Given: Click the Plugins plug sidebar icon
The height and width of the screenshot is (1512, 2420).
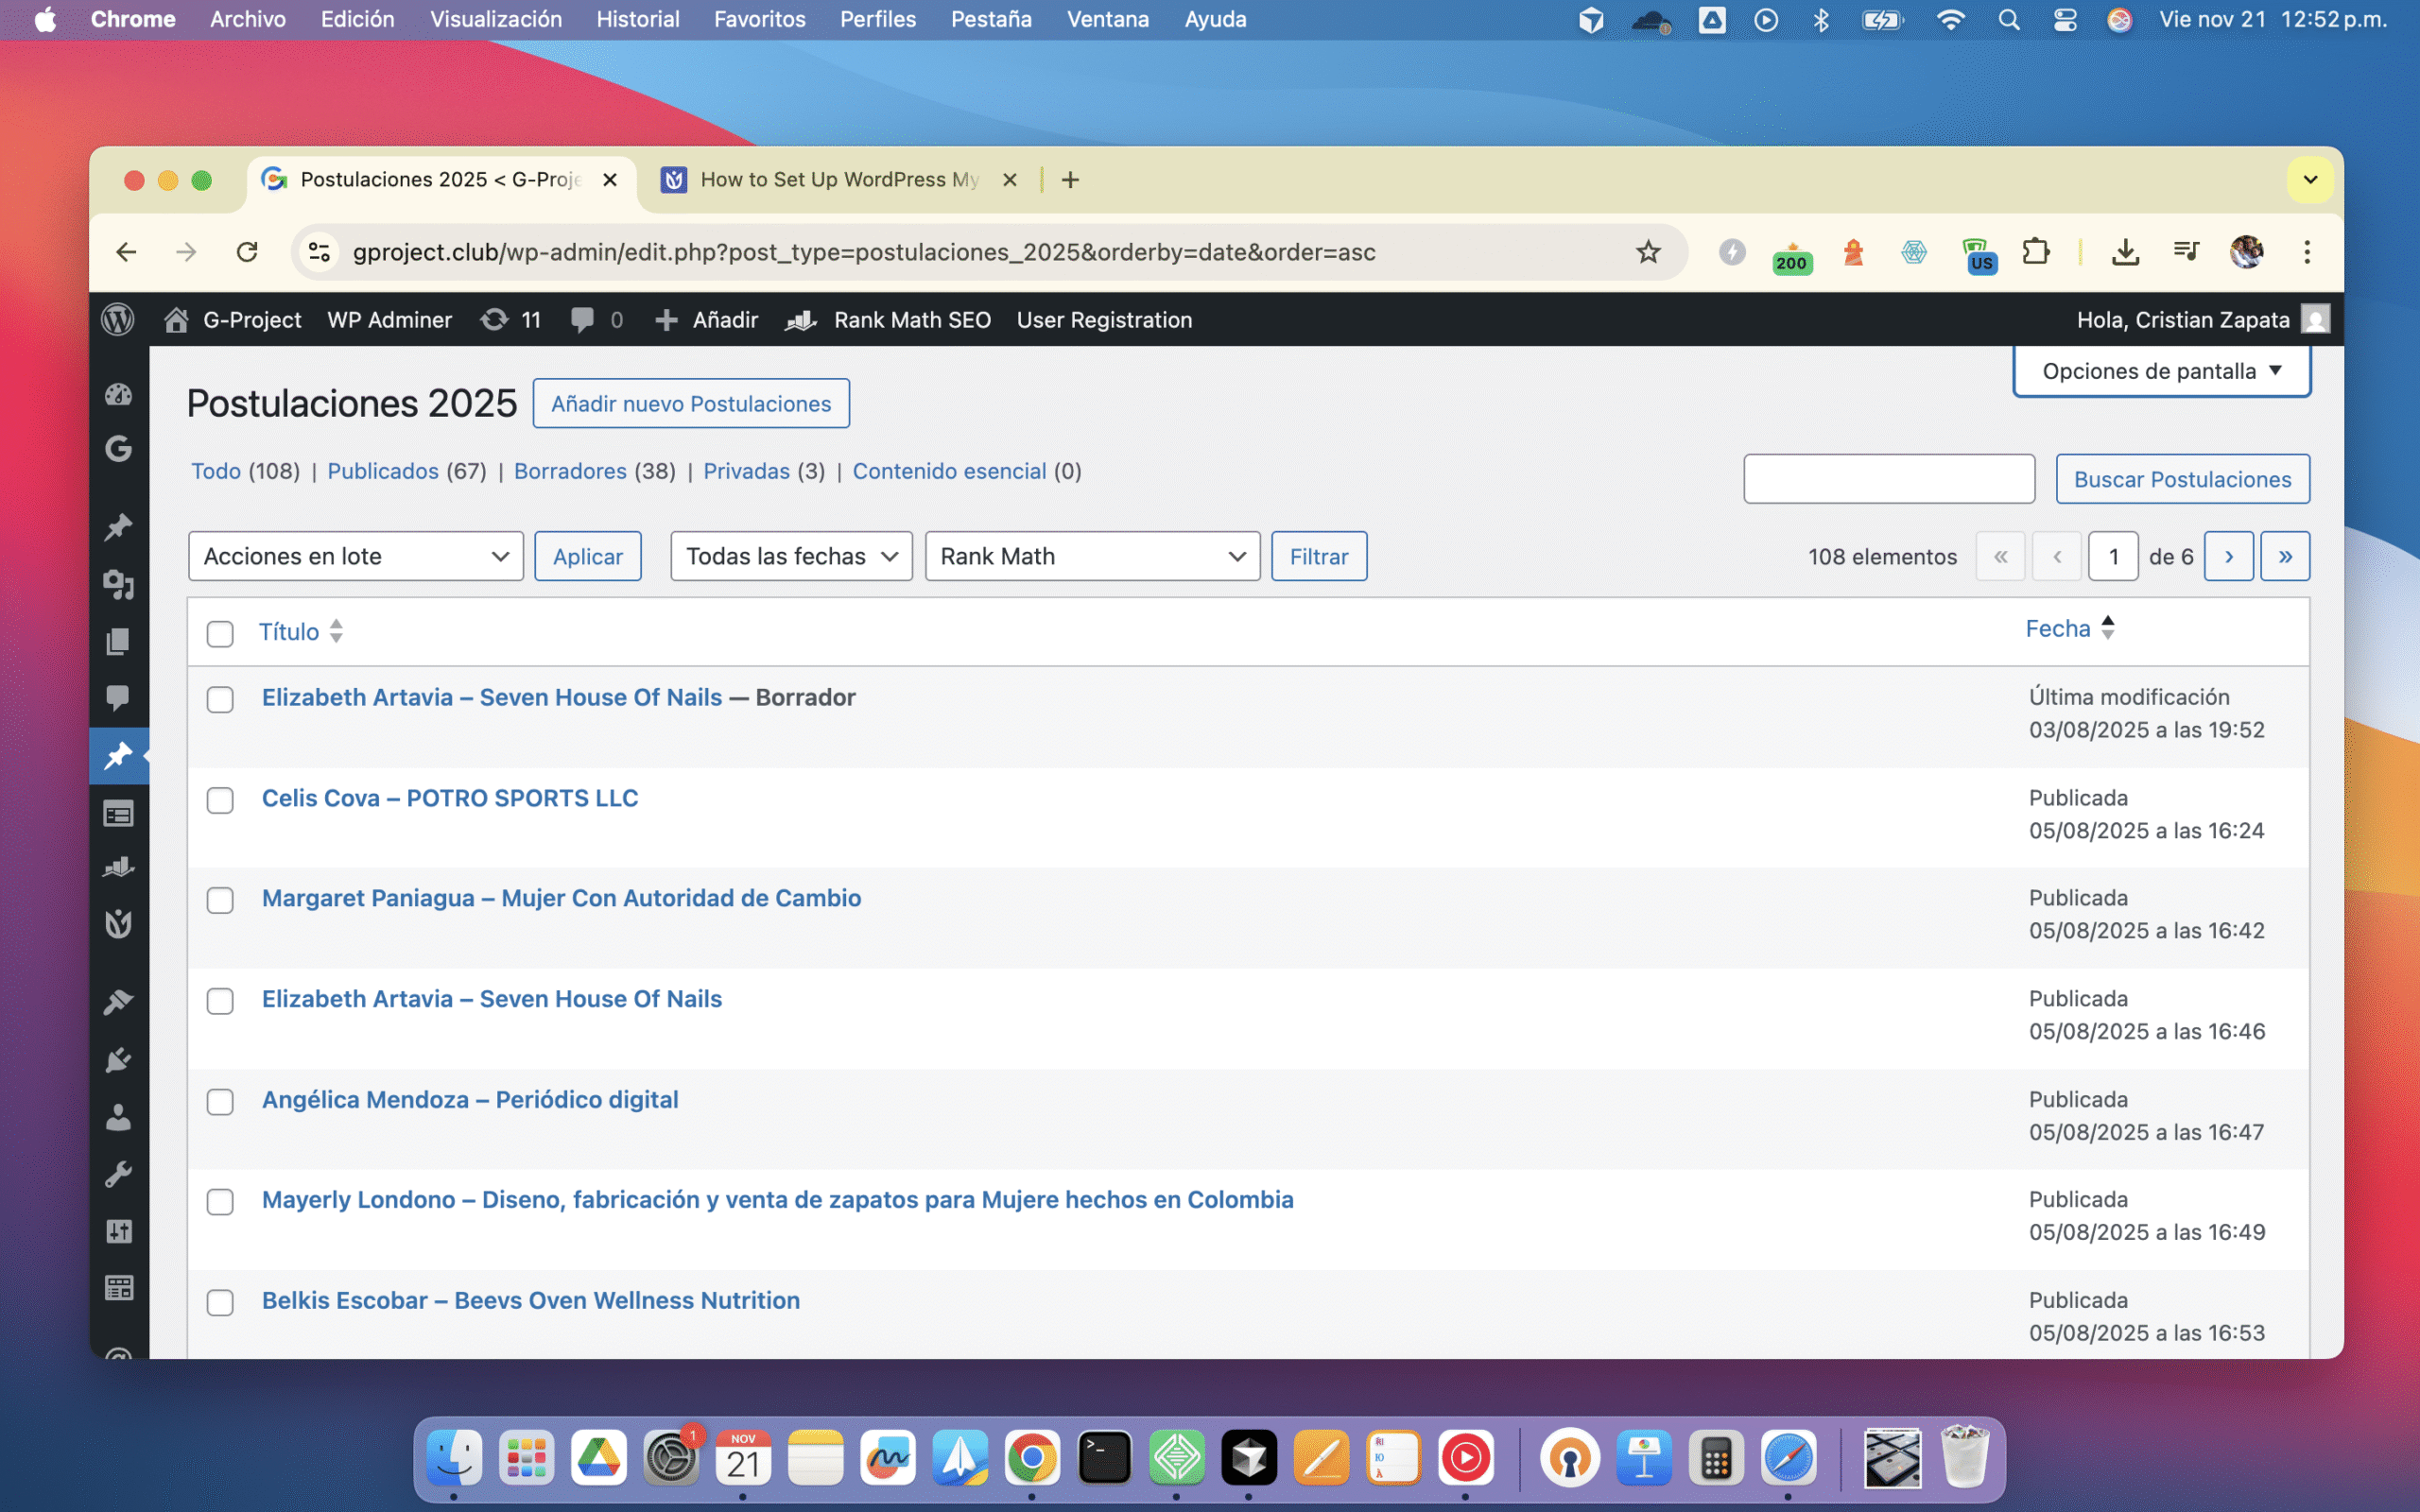Looking at the screenshot, I should point(118,1060).
